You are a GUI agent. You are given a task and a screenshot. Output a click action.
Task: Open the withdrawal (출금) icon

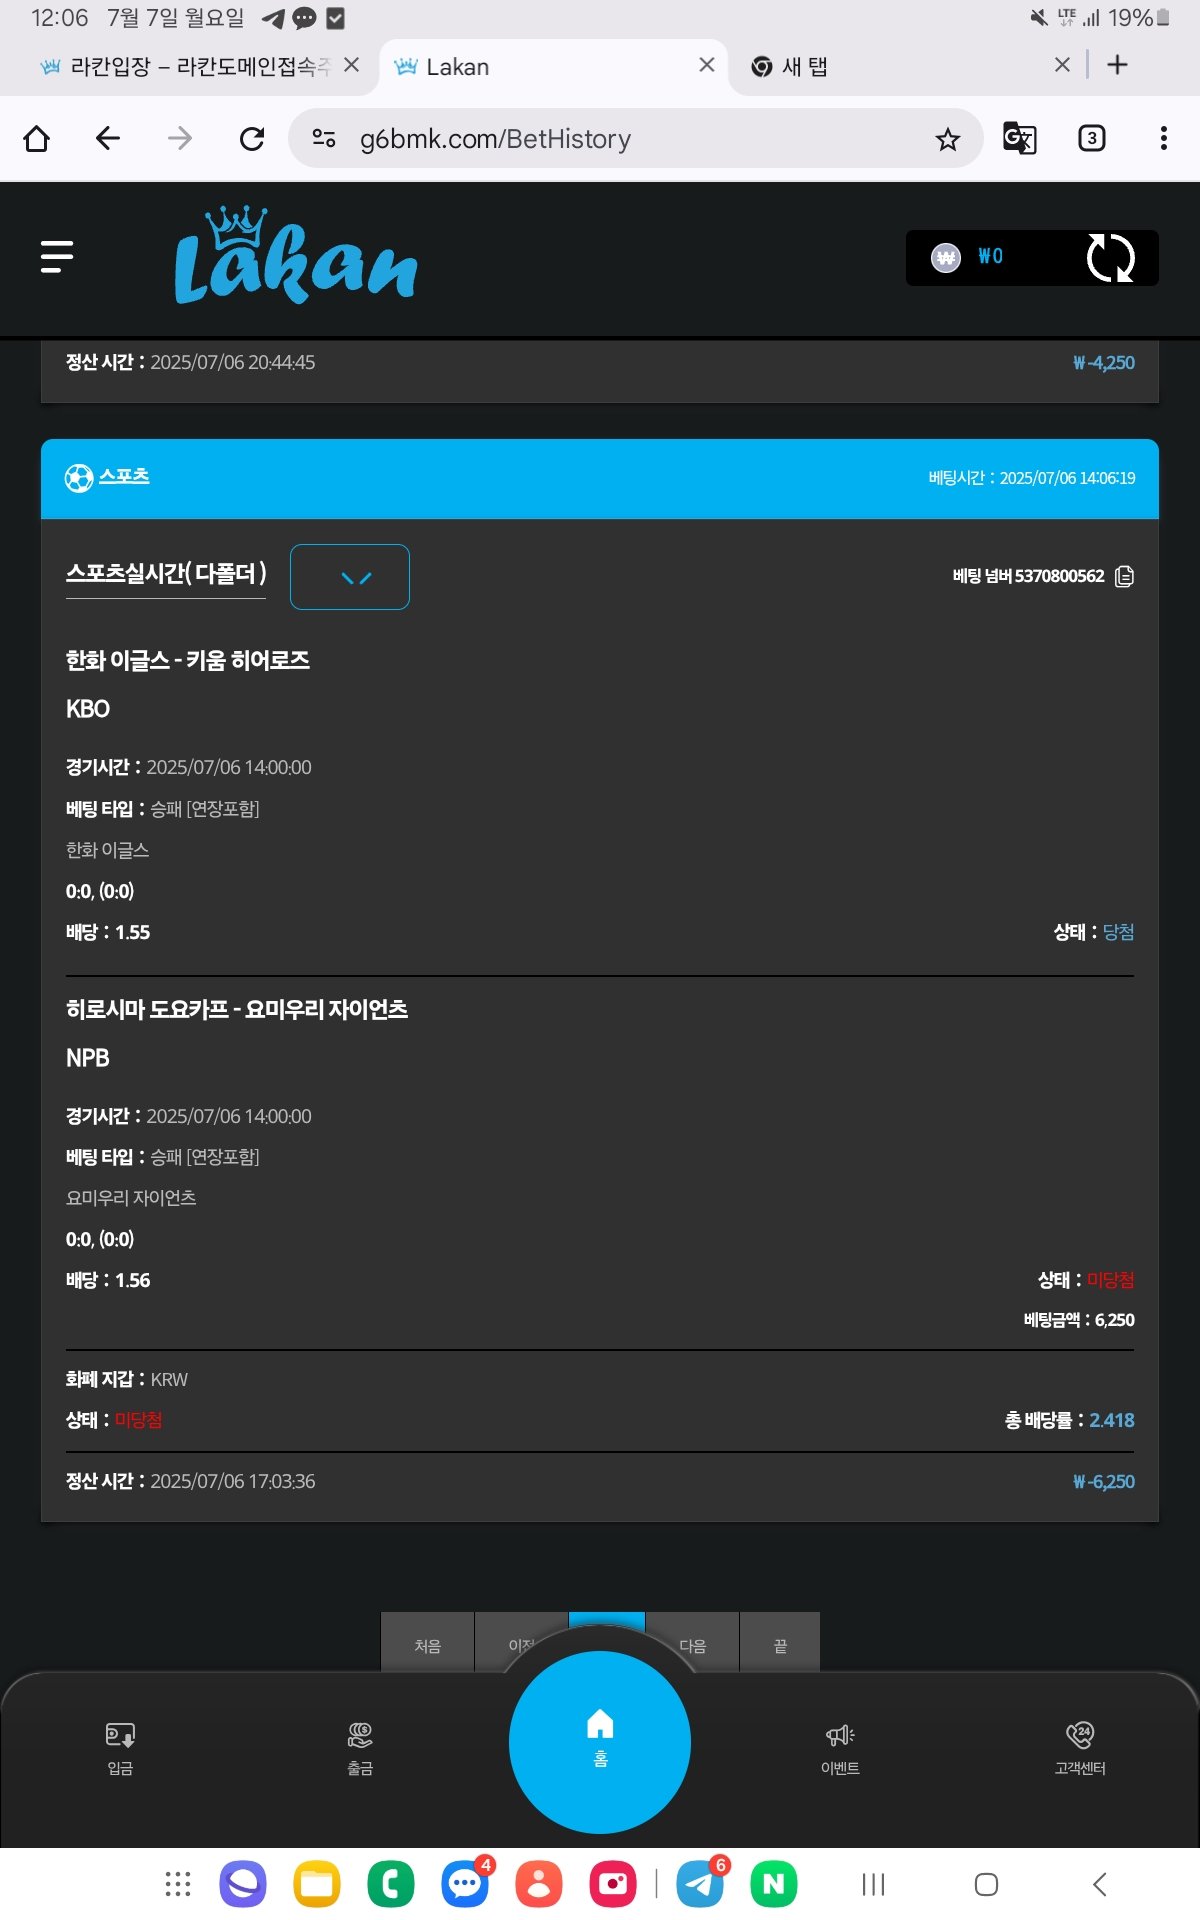360,1746
